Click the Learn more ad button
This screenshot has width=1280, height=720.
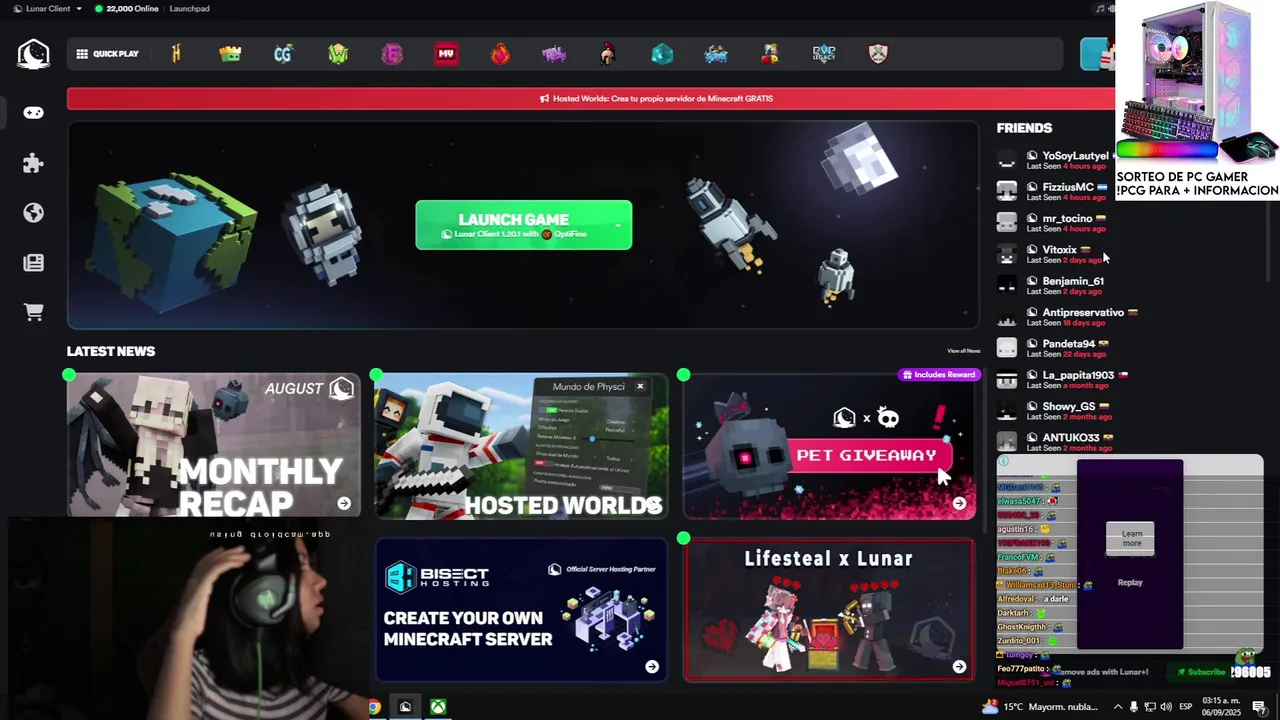point(1131,538)
